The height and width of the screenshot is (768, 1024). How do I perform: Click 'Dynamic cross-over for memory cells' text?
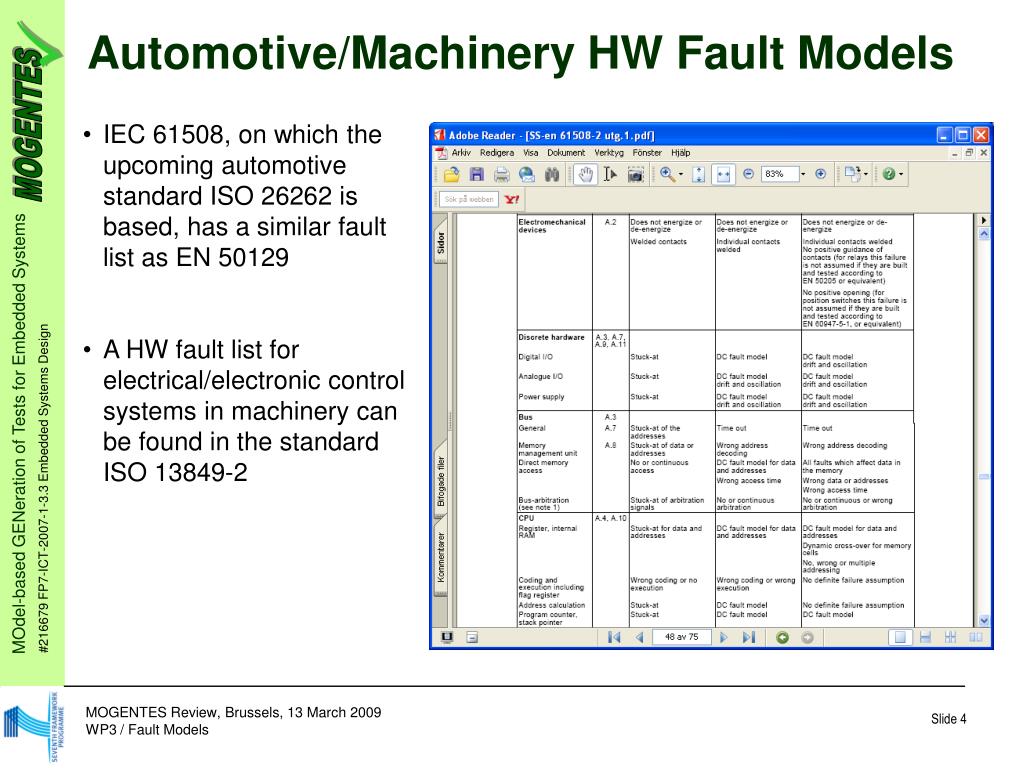point(857,549)
